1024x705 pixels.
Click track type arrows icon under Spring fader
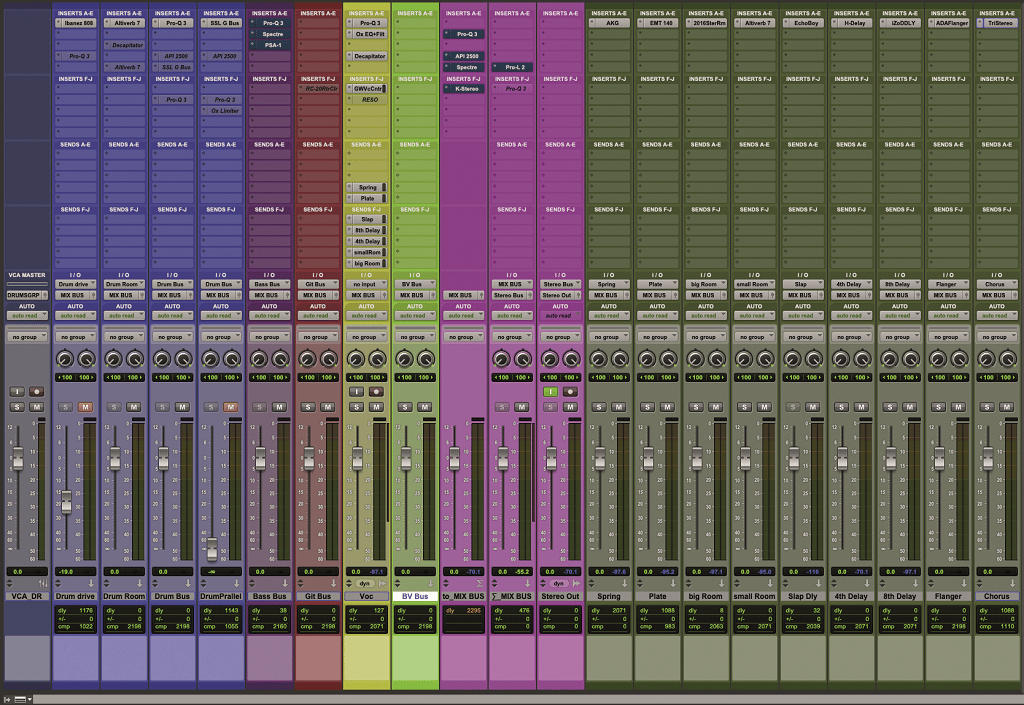pyautogui.click(x=592, y=583)
